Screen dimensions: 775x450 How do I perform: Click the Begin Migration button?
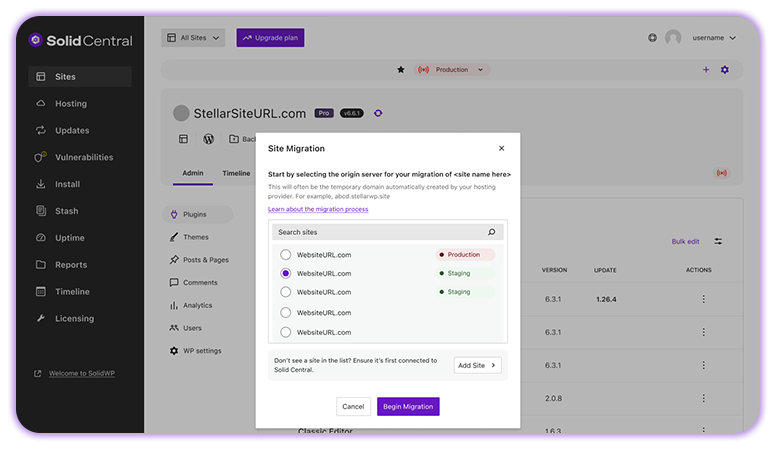(408, 406)
